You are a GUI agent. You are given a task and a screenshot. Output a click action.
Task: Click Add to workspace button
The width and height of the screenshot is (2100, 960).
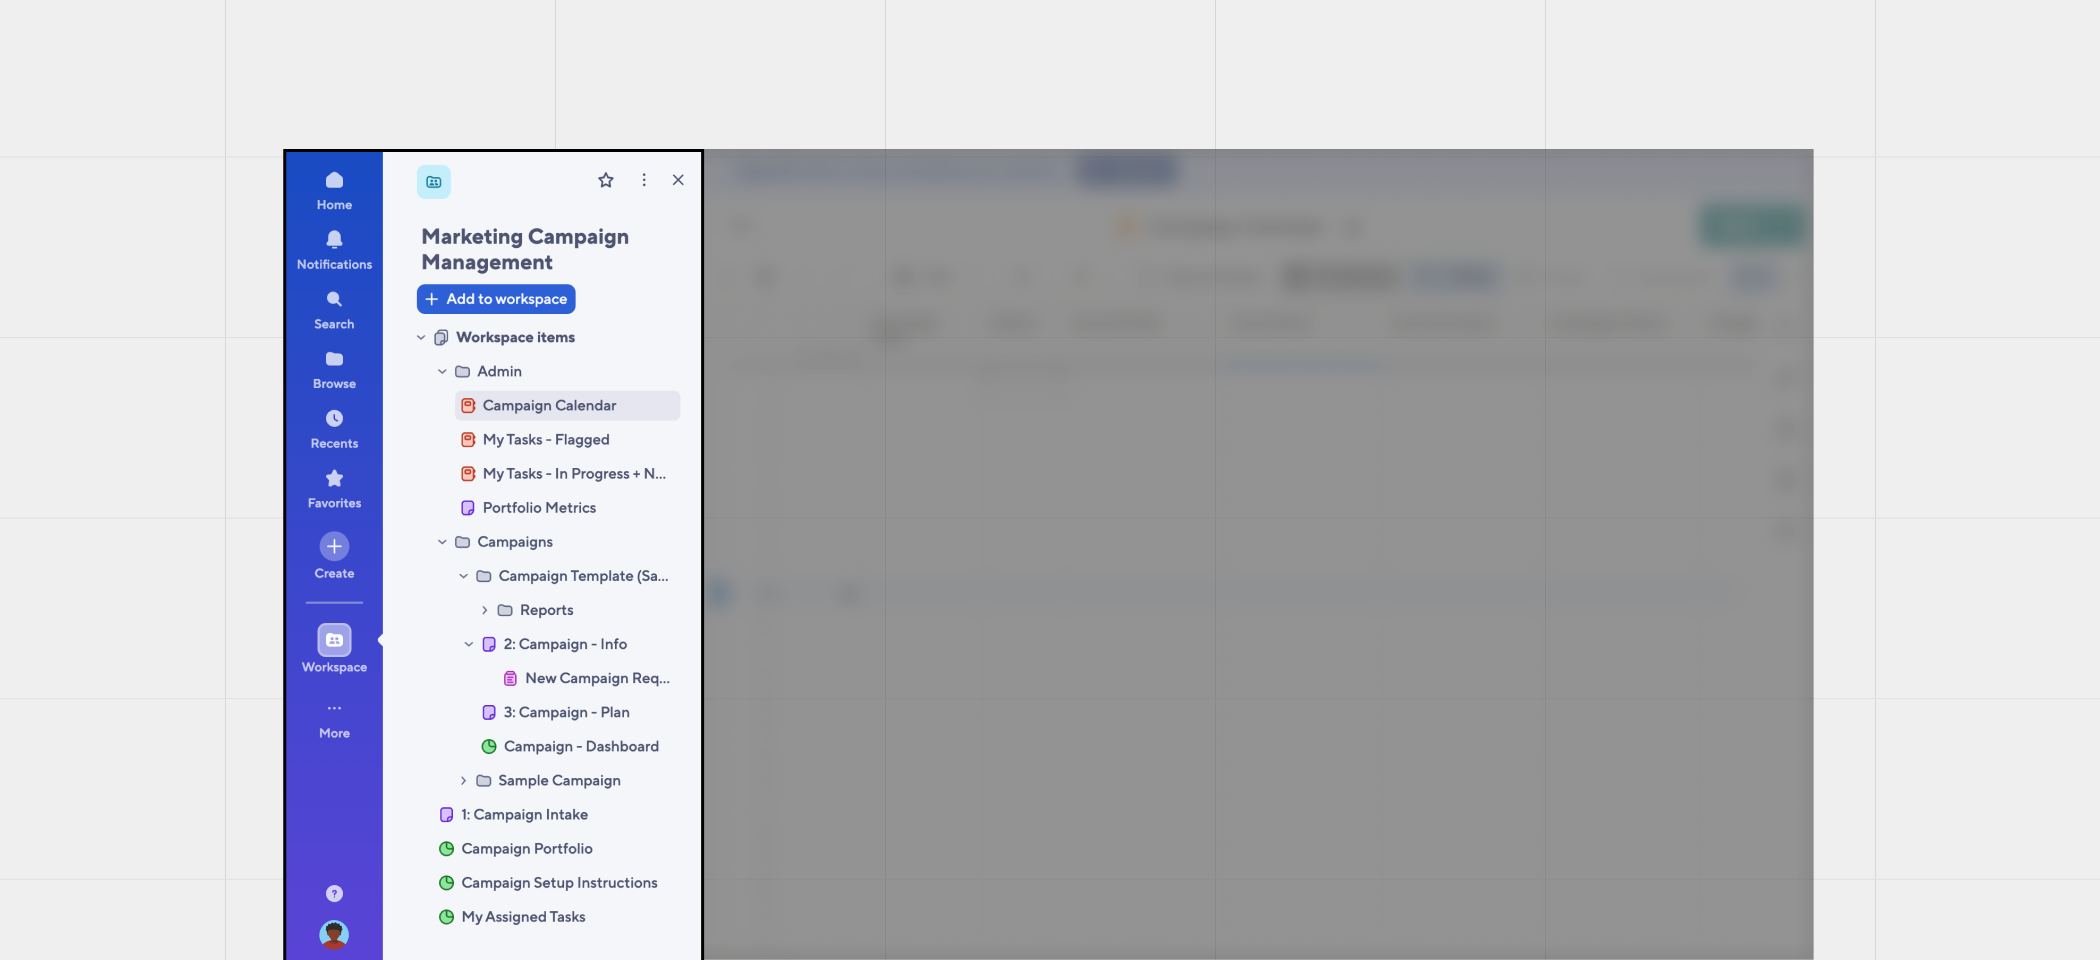pos(496,299)
